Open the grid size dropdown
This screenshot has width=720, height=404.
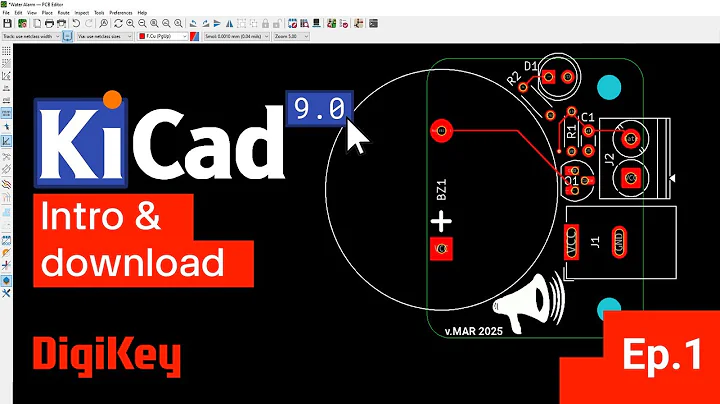pyautogui.click(x=236, y=36)
